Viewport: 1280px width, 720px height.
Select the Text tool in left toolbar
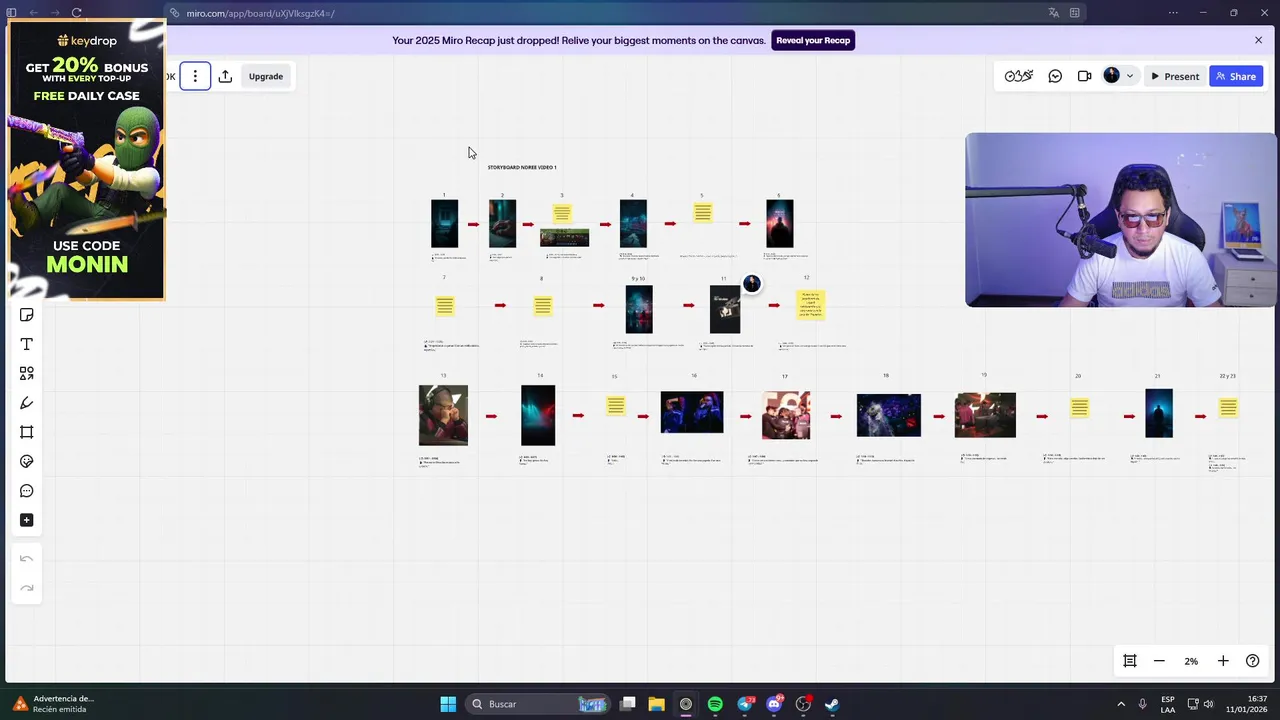27,344
